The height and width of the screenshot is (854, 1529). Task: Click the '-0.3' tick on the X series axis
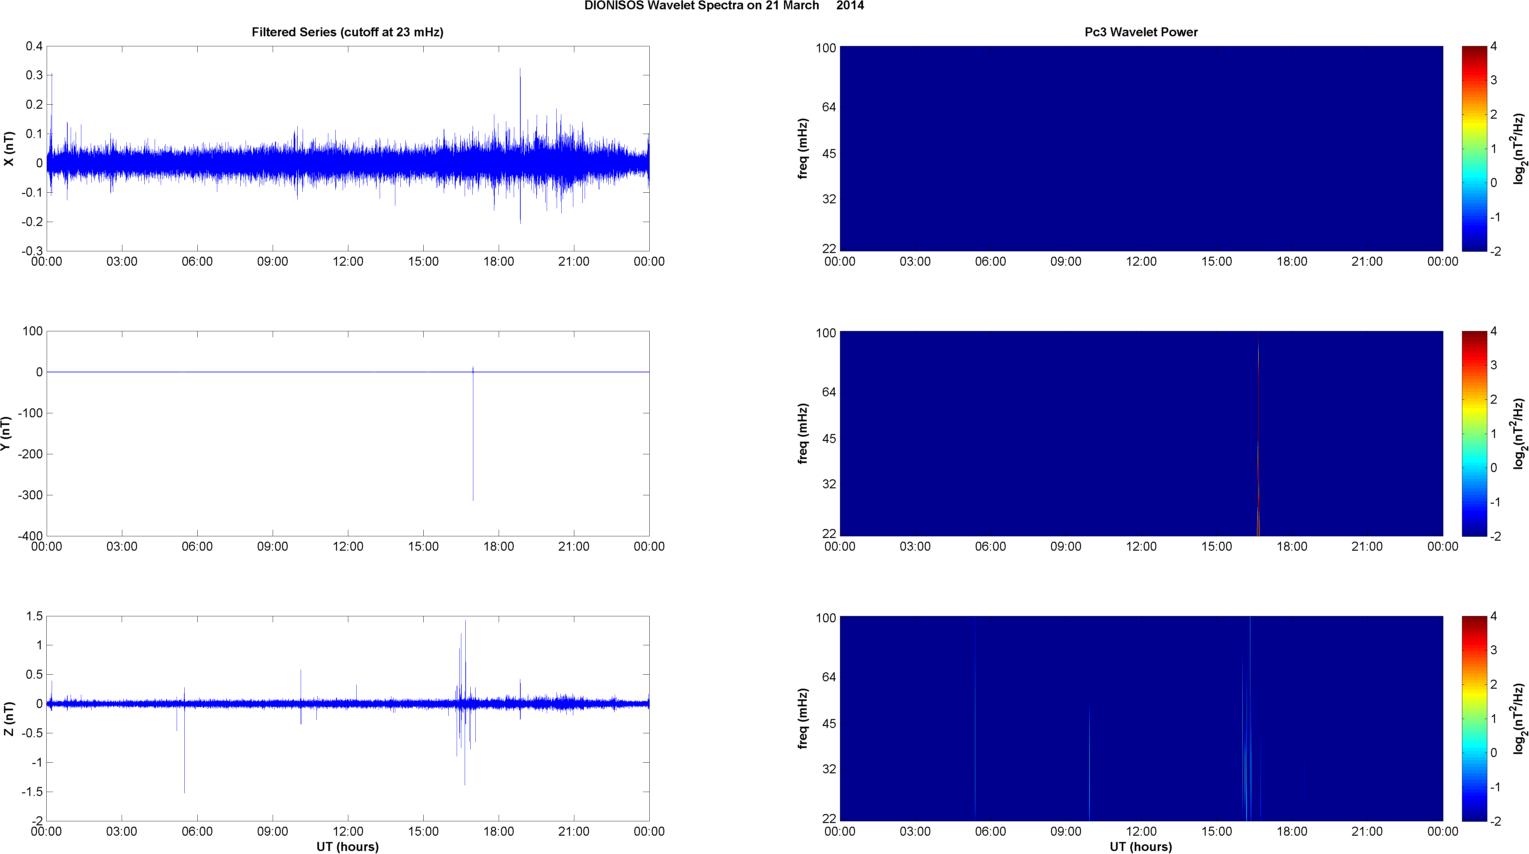point(32,251)
